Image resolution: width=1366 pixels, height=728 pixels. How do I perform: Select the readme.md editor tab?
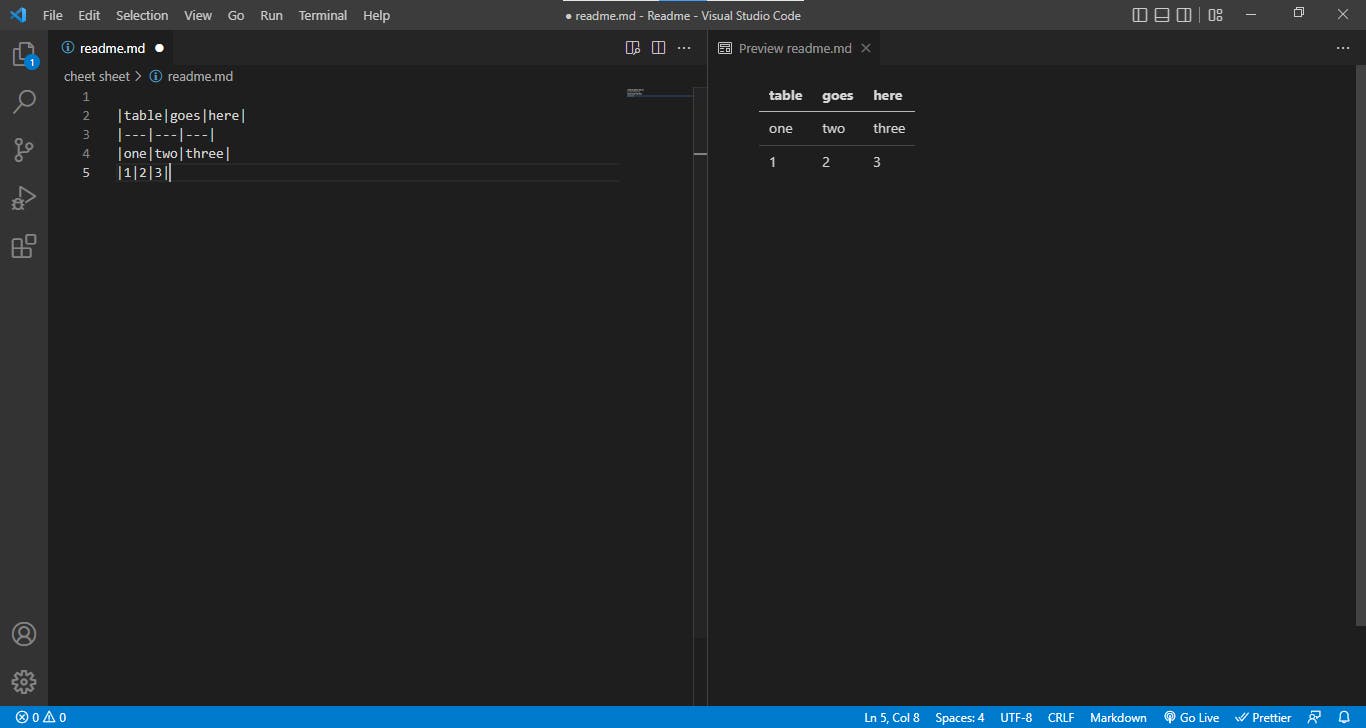(x=112, y=48)
